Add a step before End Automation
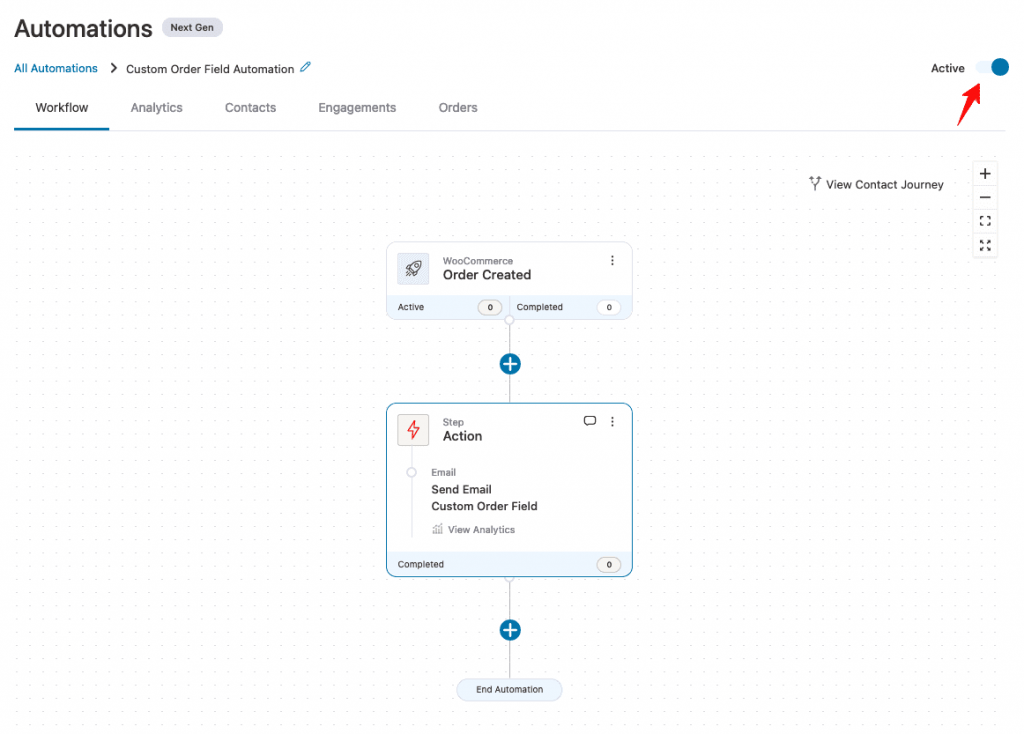 pos(510,630)
